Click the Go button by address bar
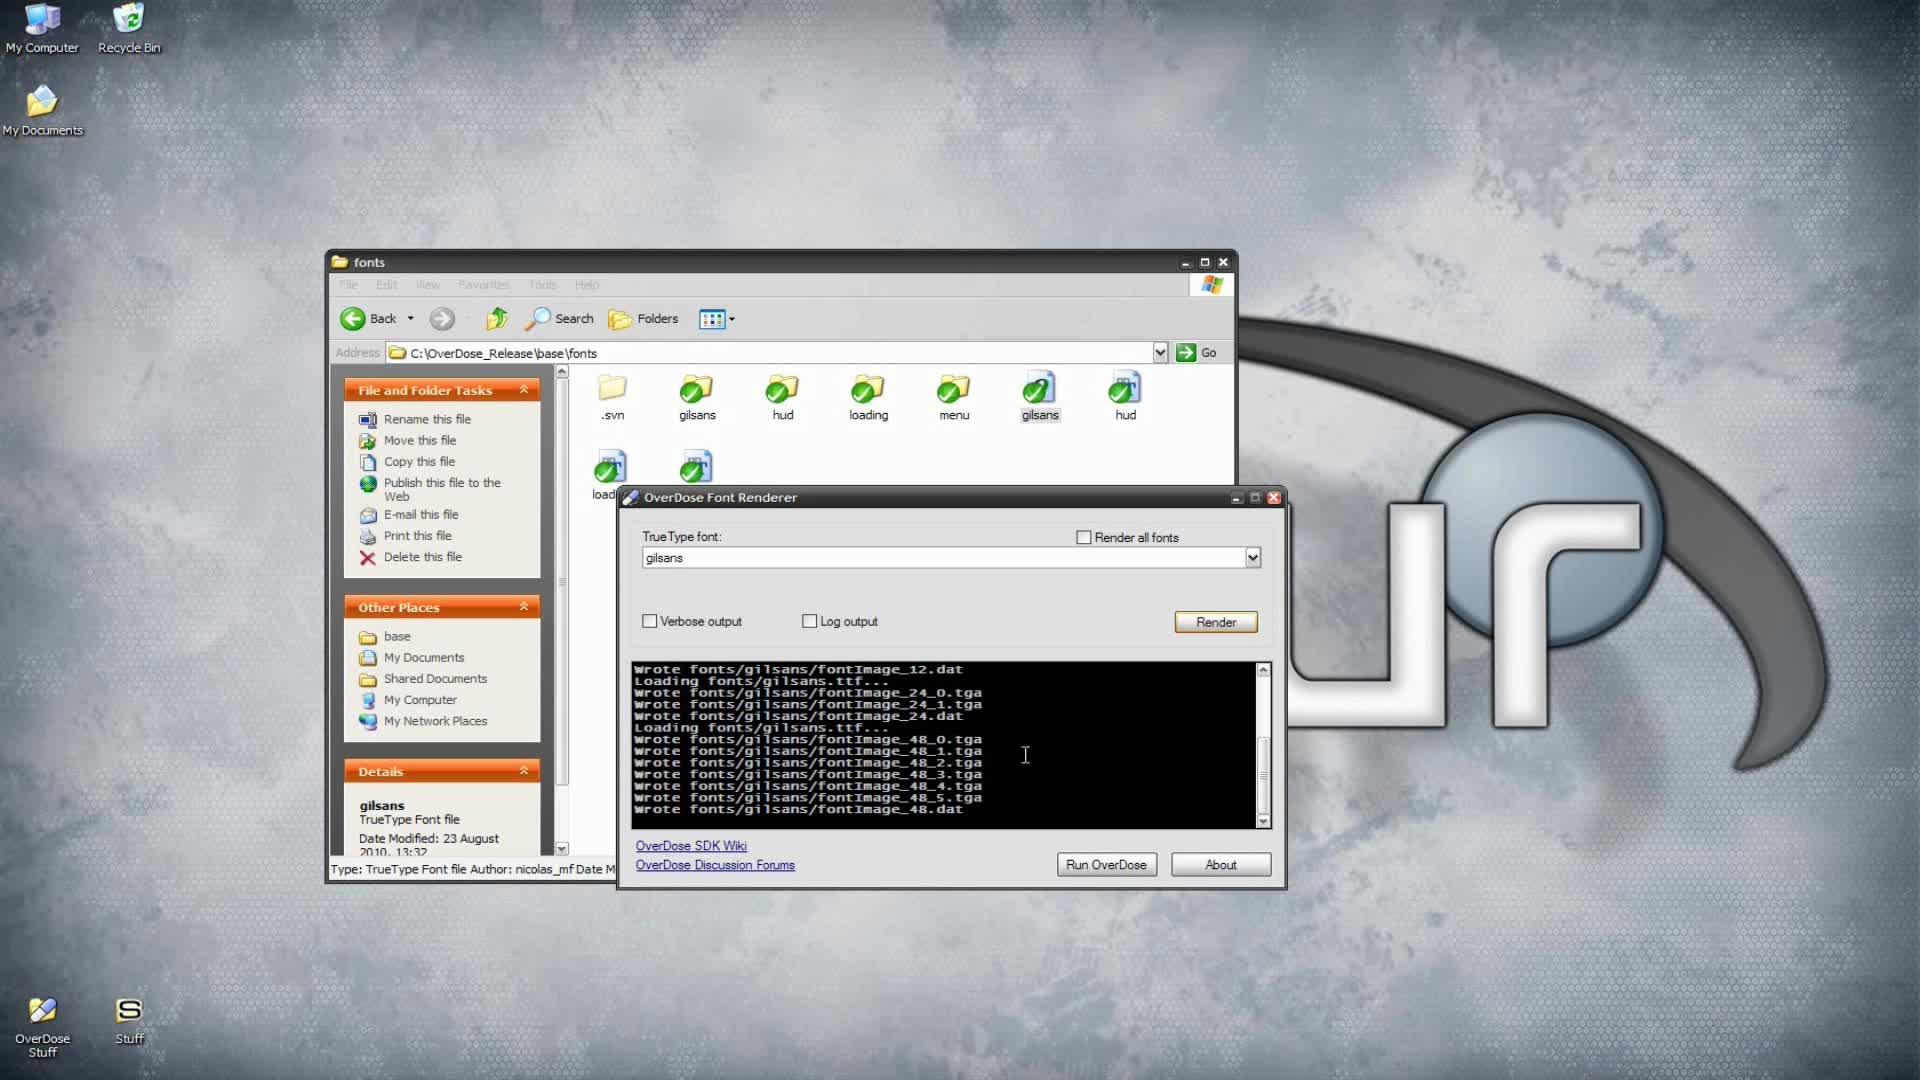The image size is (1920, 1080). (x=1197, y=352)
